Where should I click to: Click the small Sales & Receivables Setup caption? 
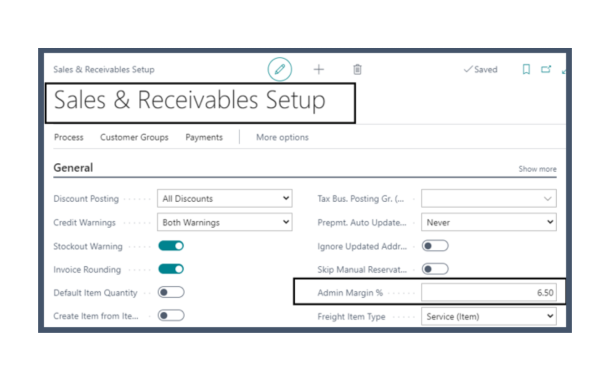click(104, 69)
